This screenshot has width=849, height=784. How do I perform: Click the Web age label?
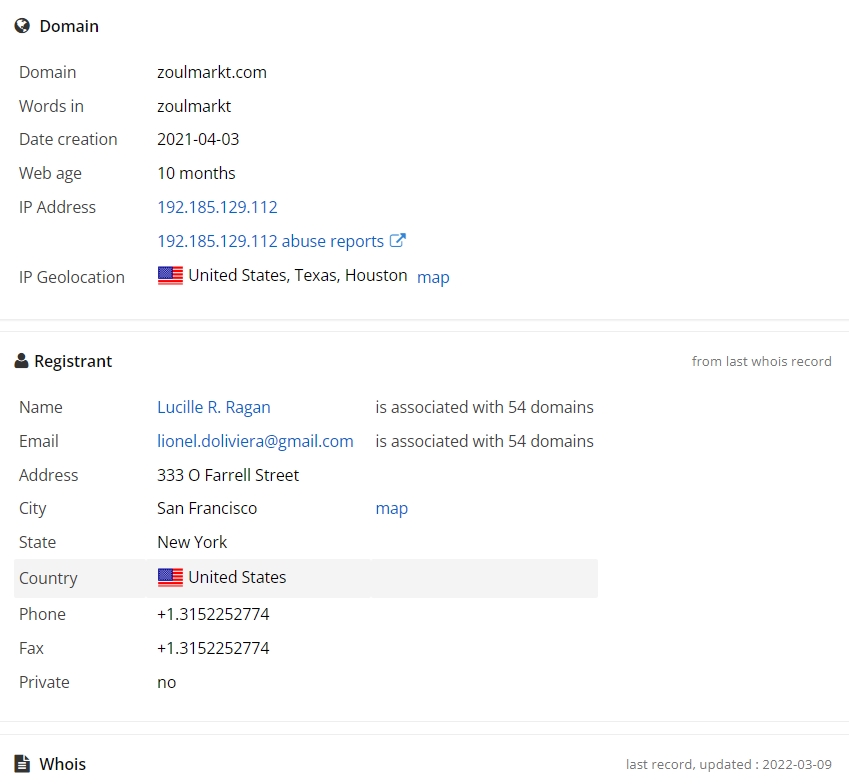pos(50,173)
